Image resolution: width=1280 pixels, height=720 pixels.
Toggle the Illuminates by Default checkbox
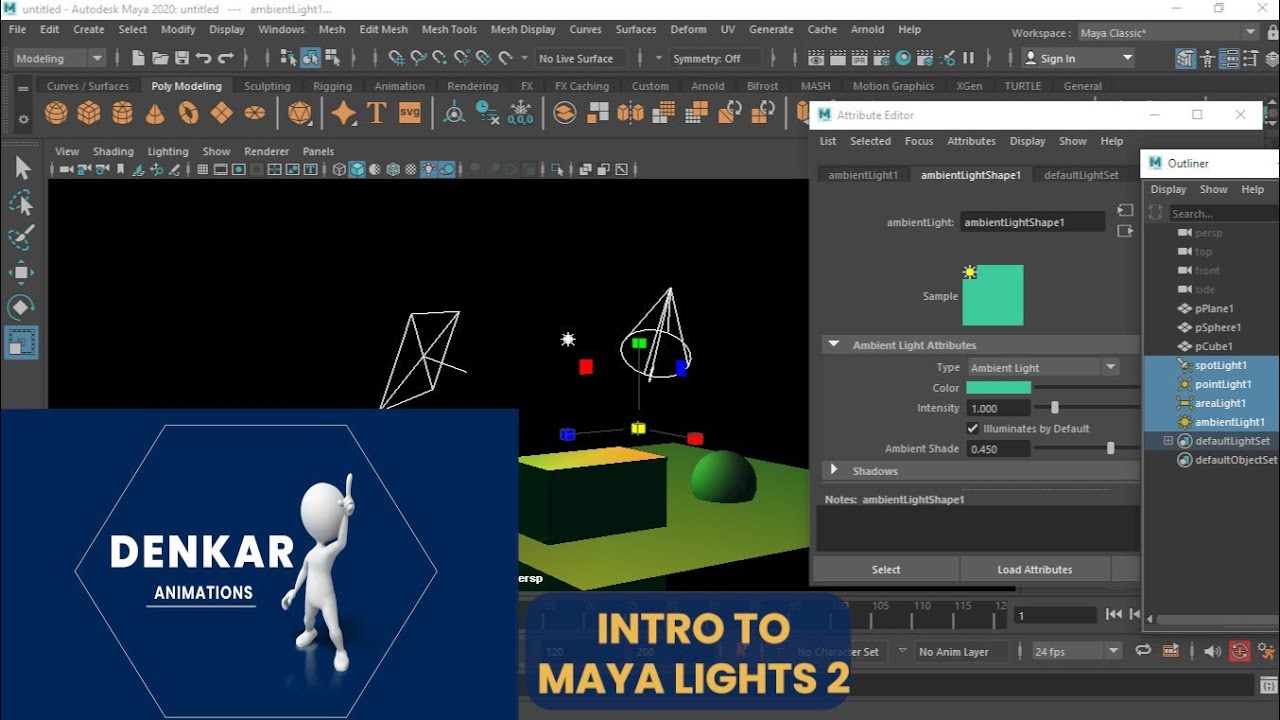click(973, 428)
